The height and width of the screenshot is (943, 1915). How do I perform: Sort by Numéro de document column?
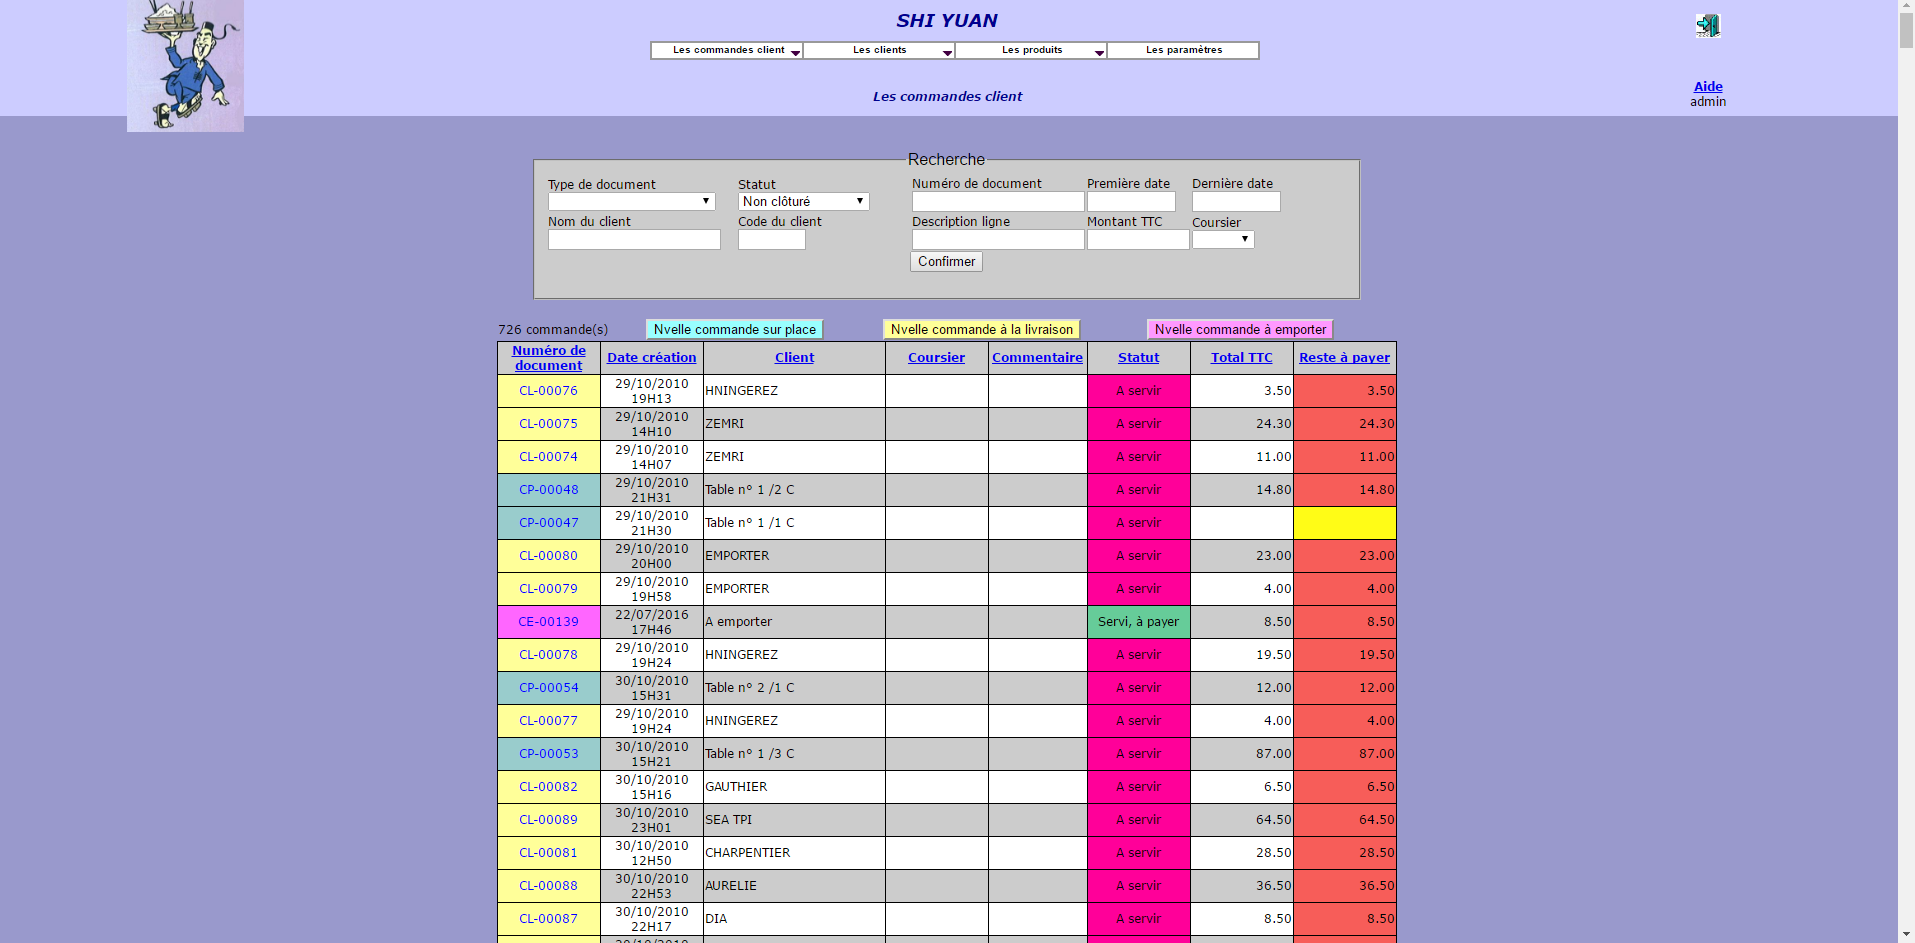(x=549, y=358)
